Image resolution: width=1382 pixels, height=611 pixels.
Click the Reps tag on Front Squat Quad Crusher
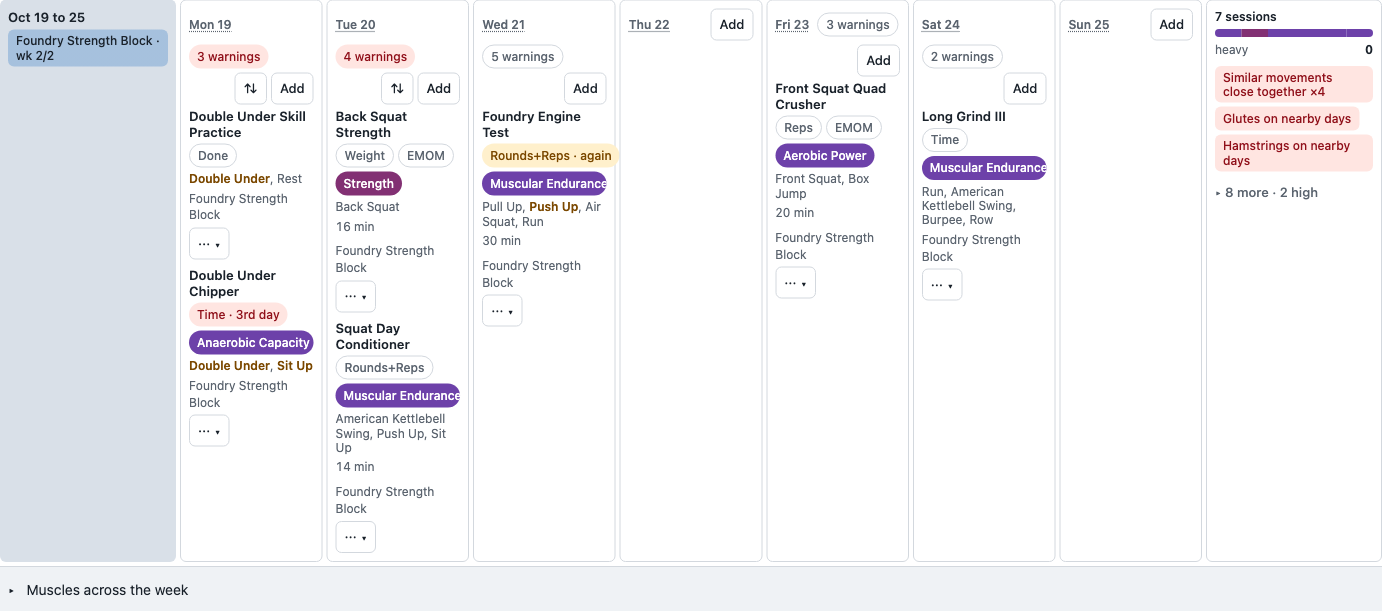tap(798, 128)
